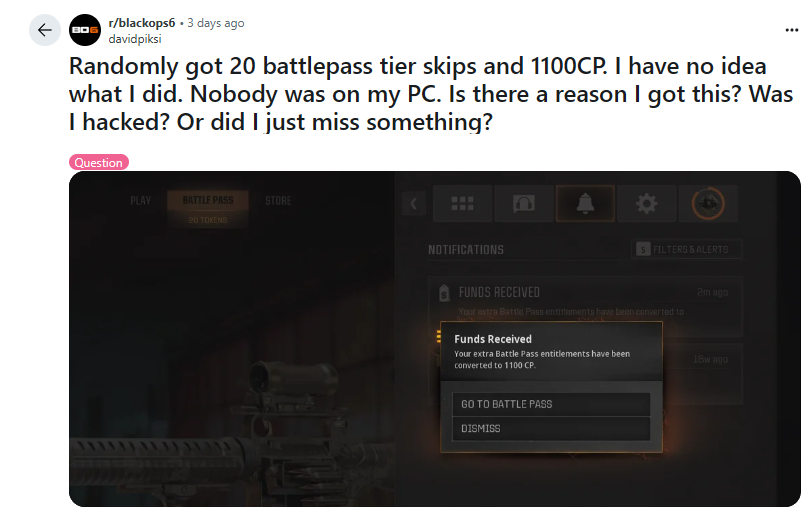Click the circular player profile emblem
The image size is (809, 526).
pyautogui.click(x=708, y=203)
